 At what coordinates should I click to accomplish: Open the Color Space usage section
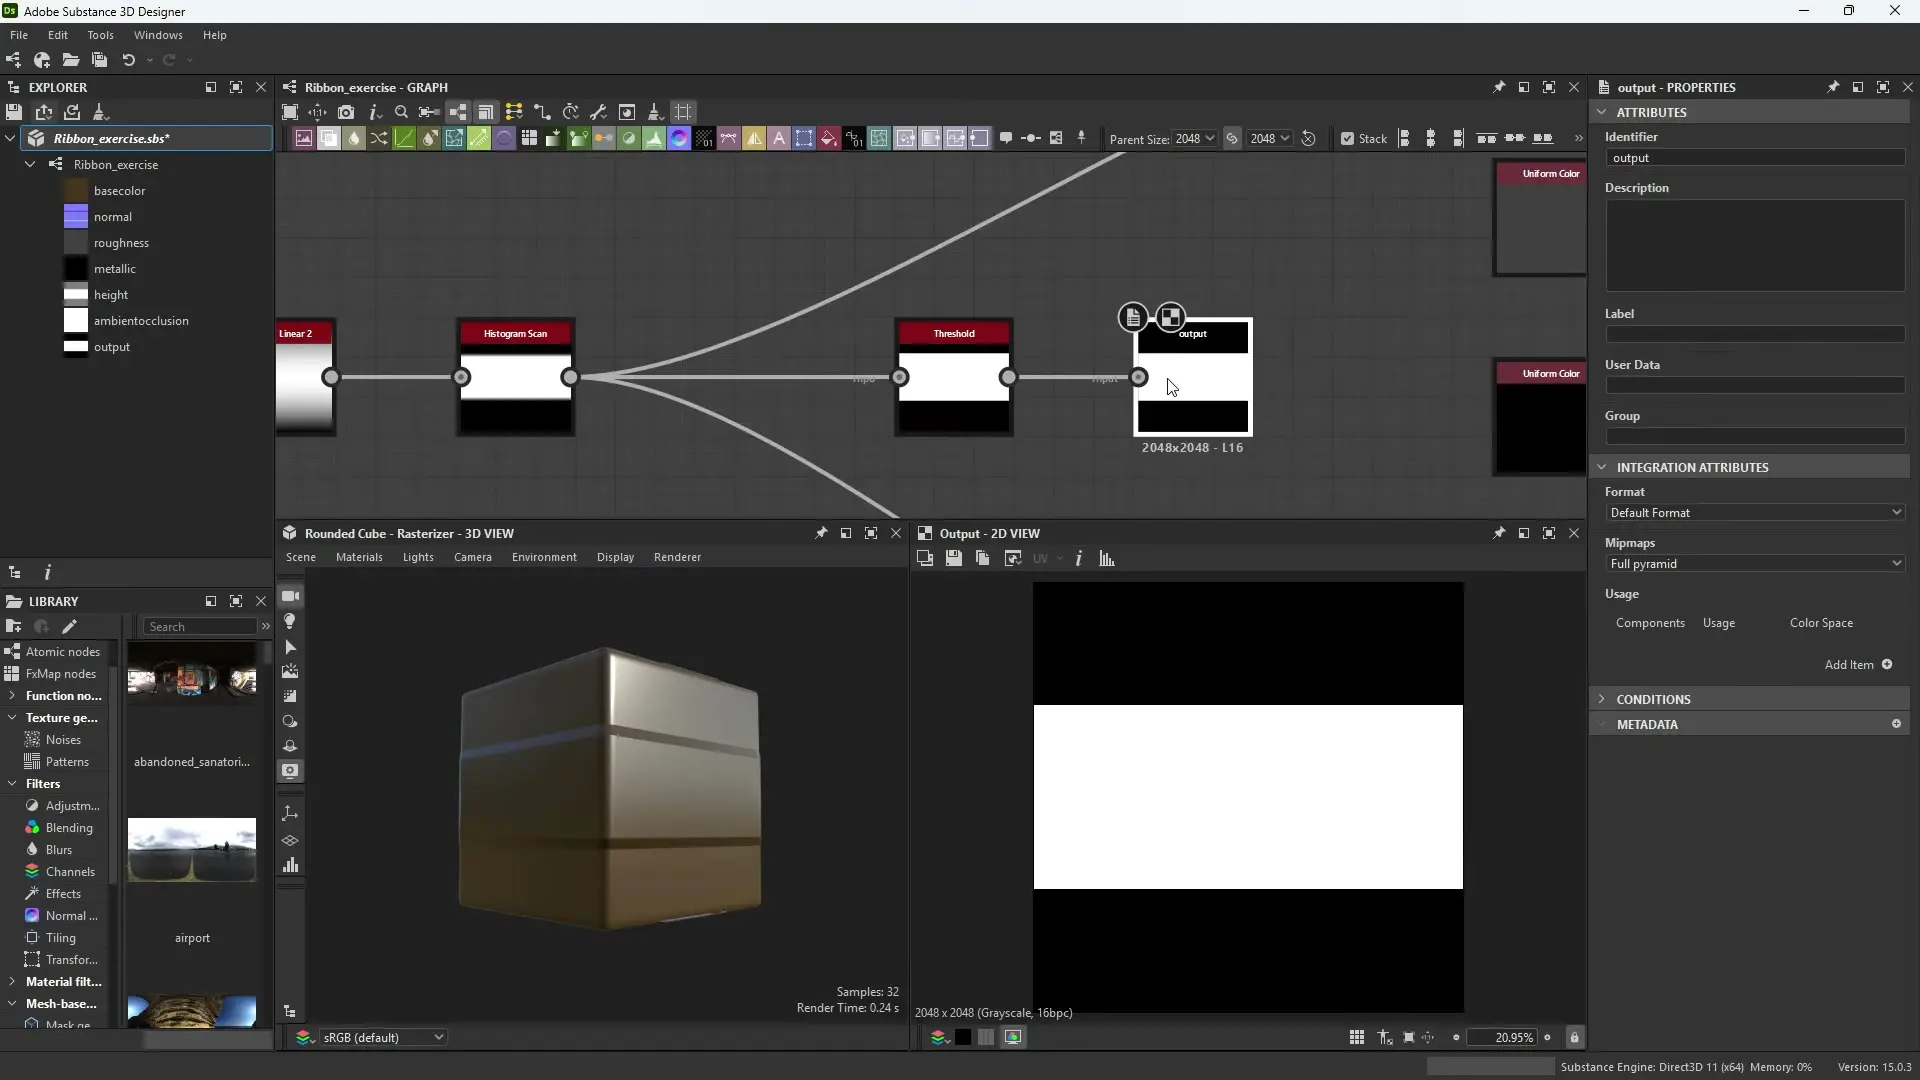coord(1821,623)
